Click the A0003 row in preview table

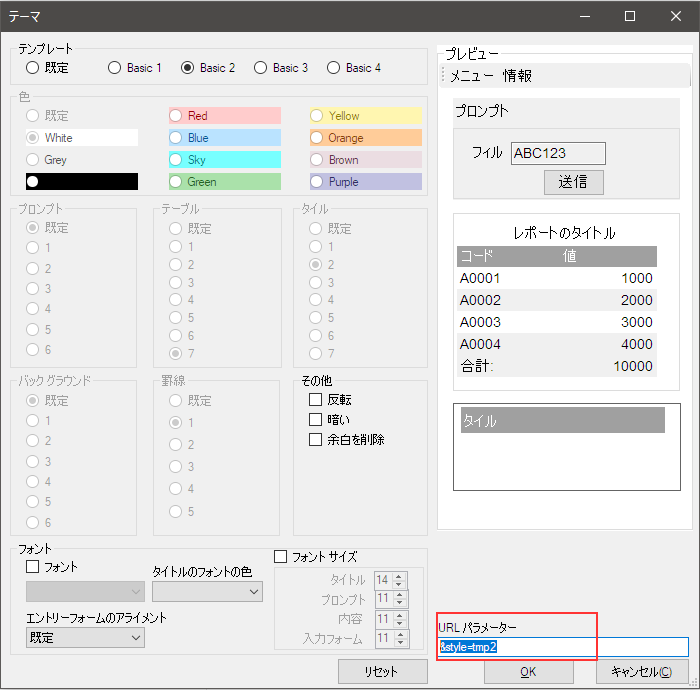tap(557, 322)
